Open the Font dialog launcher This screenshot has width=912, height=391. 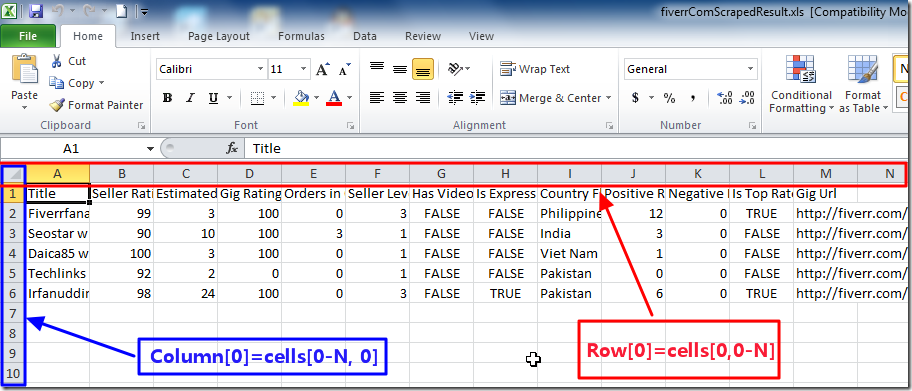click(x=350, y=125)
